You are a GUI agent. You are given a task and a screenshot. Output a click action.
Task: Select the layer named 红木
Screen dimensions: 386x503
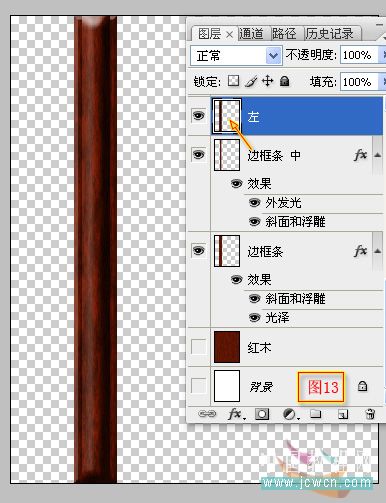tap(259, 348)
